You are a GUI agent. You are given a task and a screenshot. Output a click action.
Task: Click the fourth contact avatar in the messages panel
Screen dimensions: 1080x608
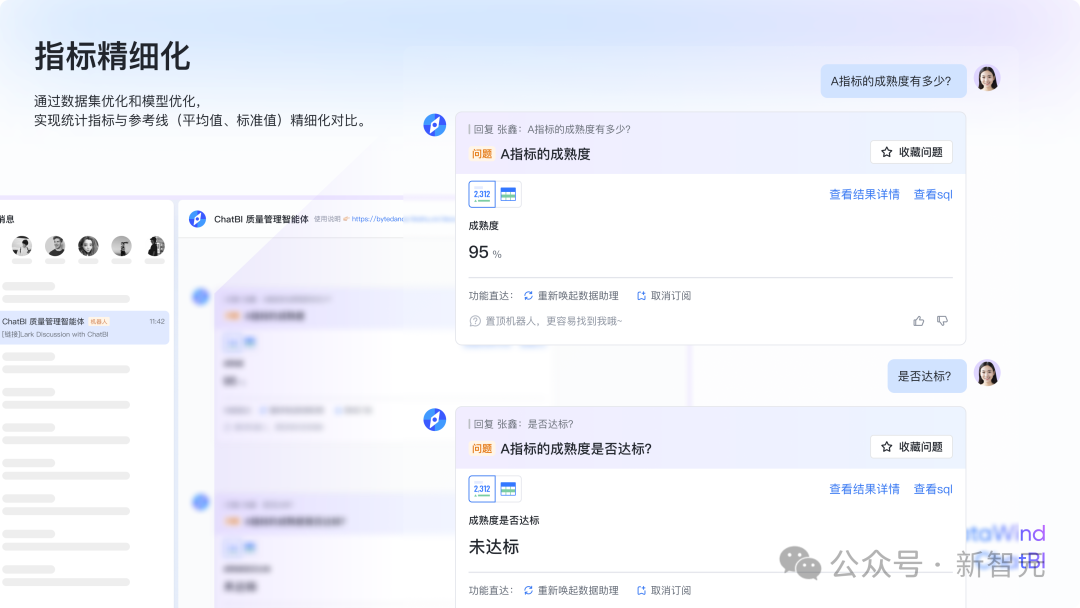[121, 246]
